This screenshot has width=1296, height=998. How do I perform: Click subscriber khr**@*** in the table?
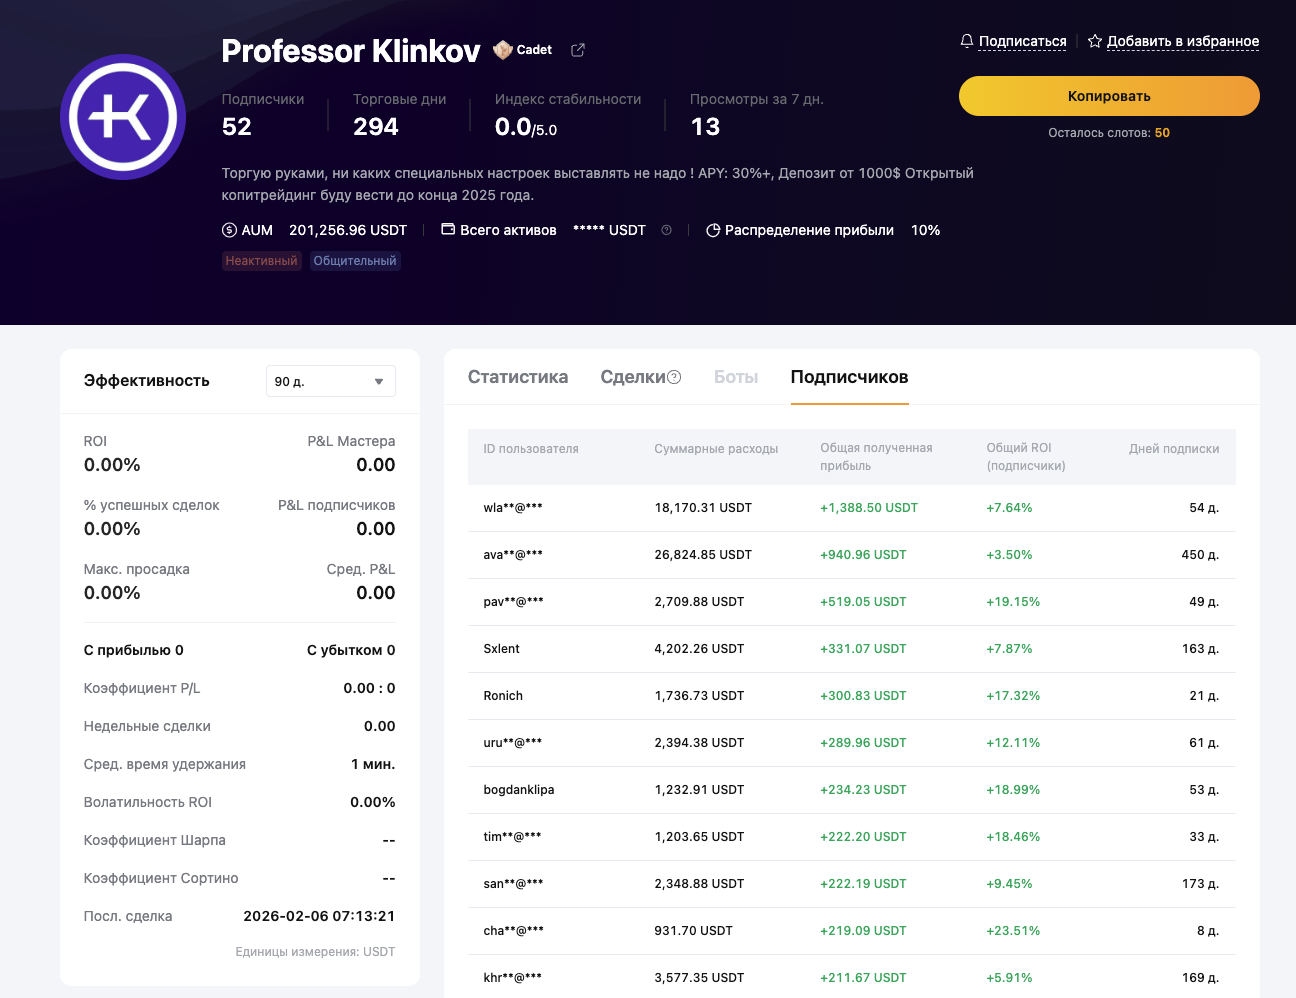pos(513,978)
